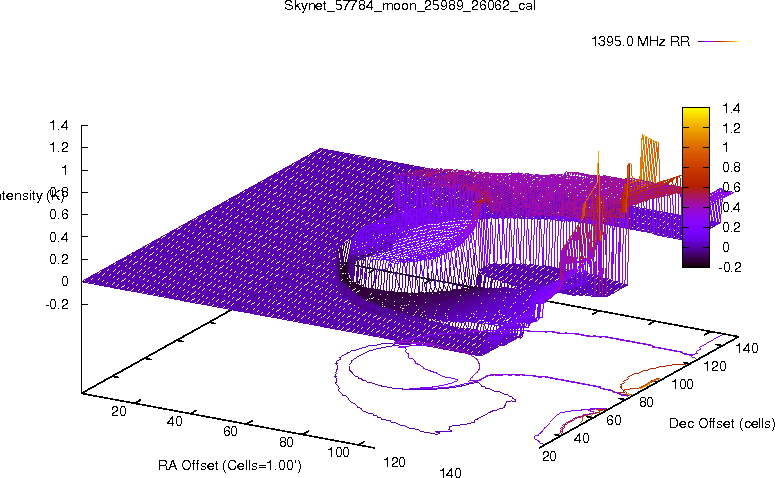The image size is (775, 478).
Task: Click Intensity axis tick 0.2
Action: tap(59, 259)
